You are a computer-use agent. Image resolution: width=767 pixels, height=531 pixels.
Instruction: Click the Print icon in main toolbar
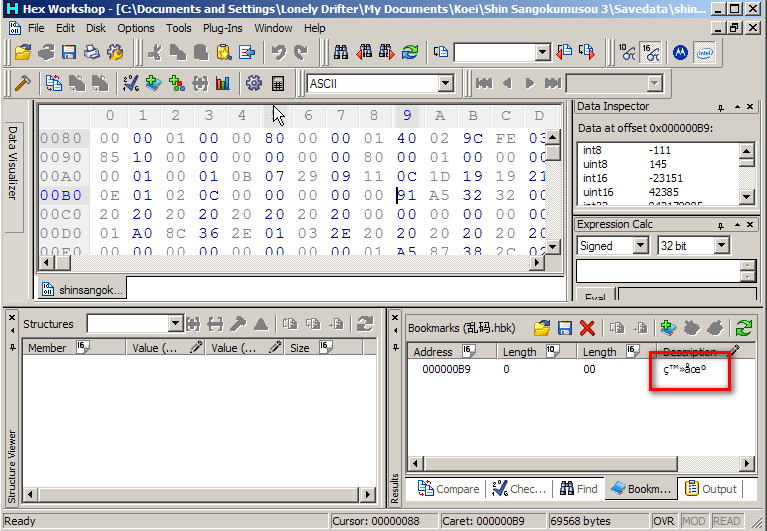pyautogui.click(x=92, y=52)
